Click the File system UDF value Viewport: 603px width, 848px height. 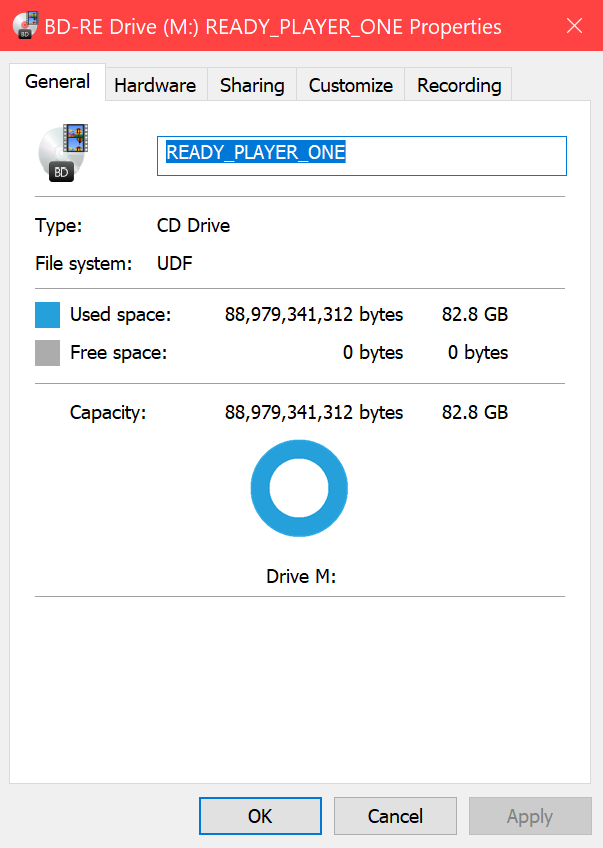(175, 264)
